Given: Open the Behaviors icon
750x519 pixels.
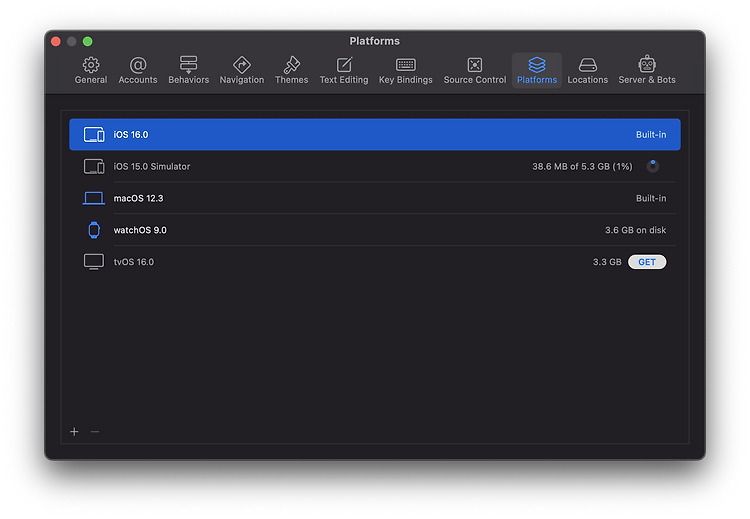Looking at the screenshot, I should coord(188,65).
